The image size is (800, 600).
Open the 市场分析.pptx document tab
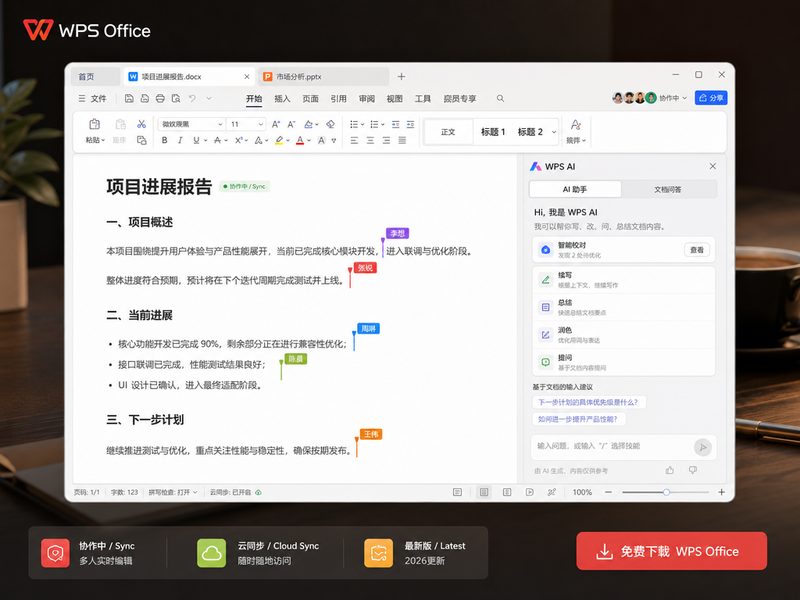tap(323, 77)
